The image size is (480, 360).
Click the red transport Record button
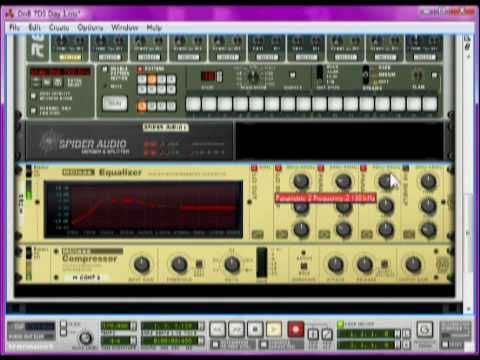[296, 330]
